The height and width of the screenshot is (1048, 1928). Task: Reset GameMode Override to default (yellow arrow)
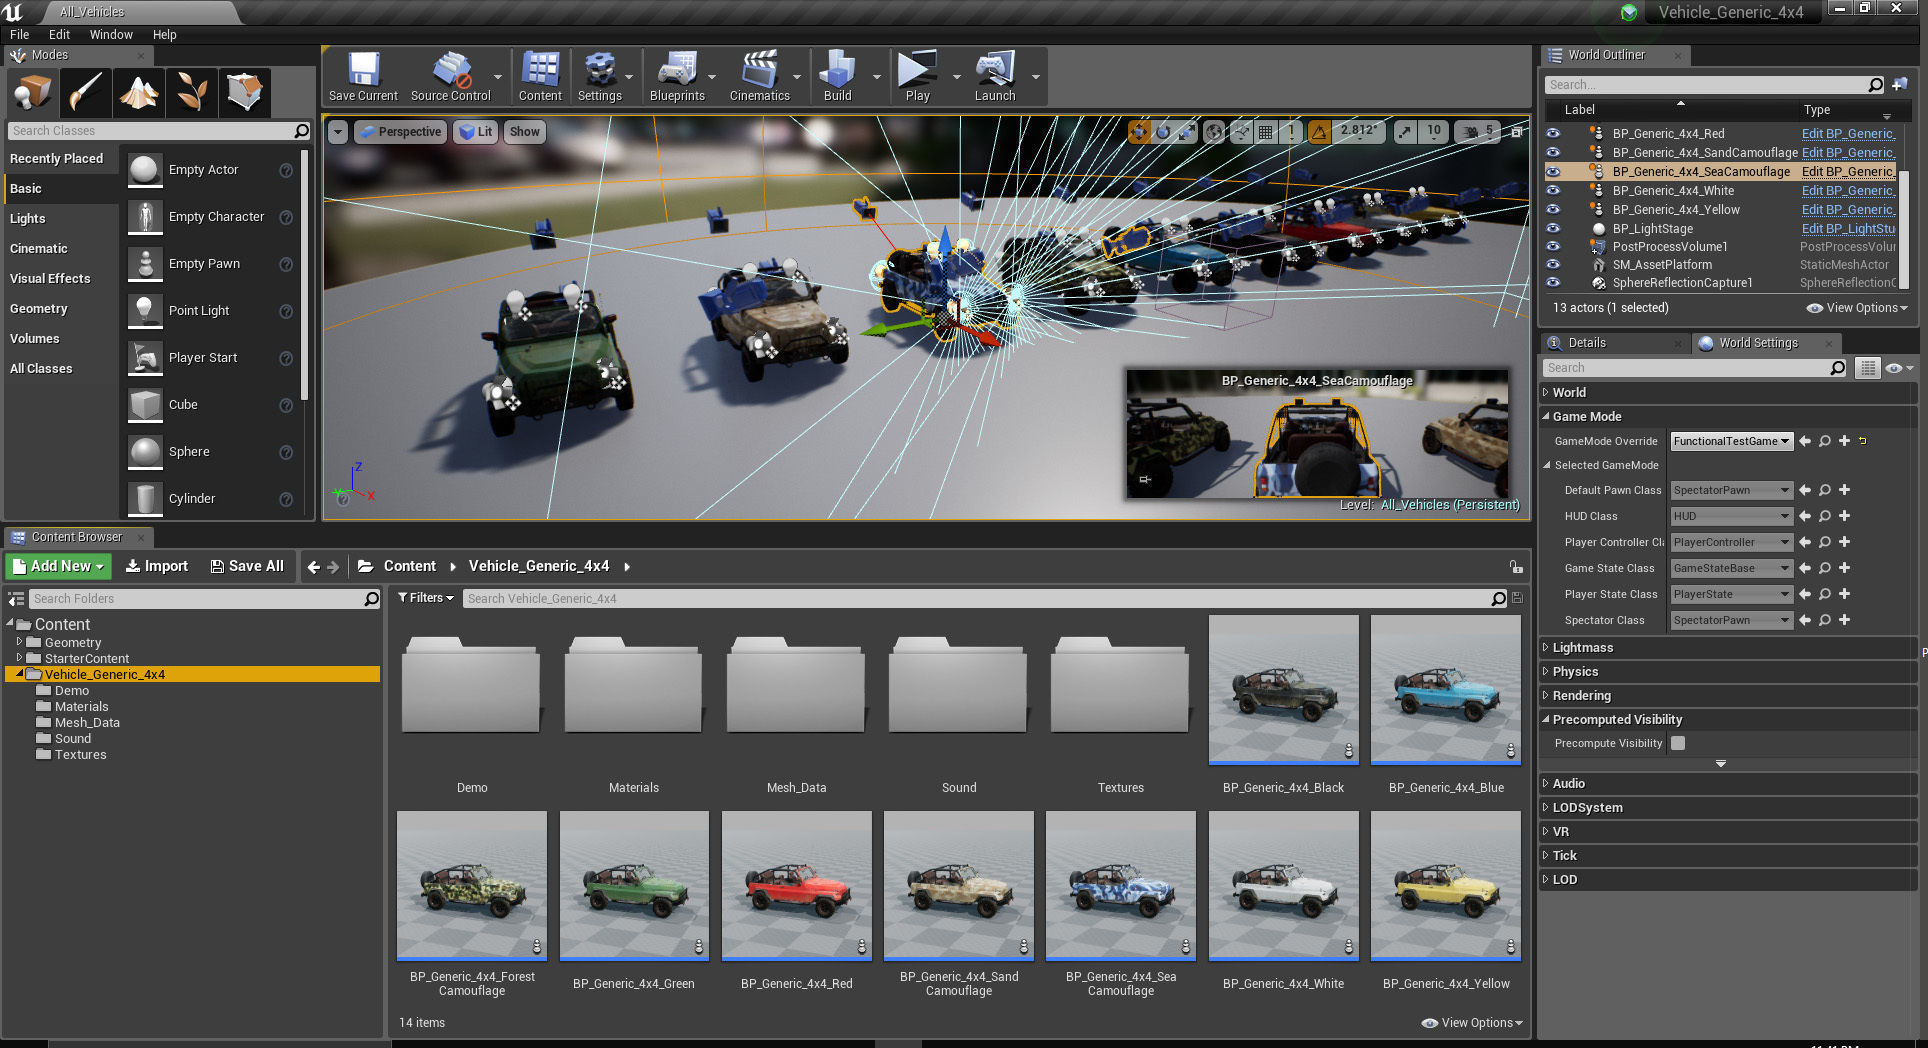tap(1862, 441)
